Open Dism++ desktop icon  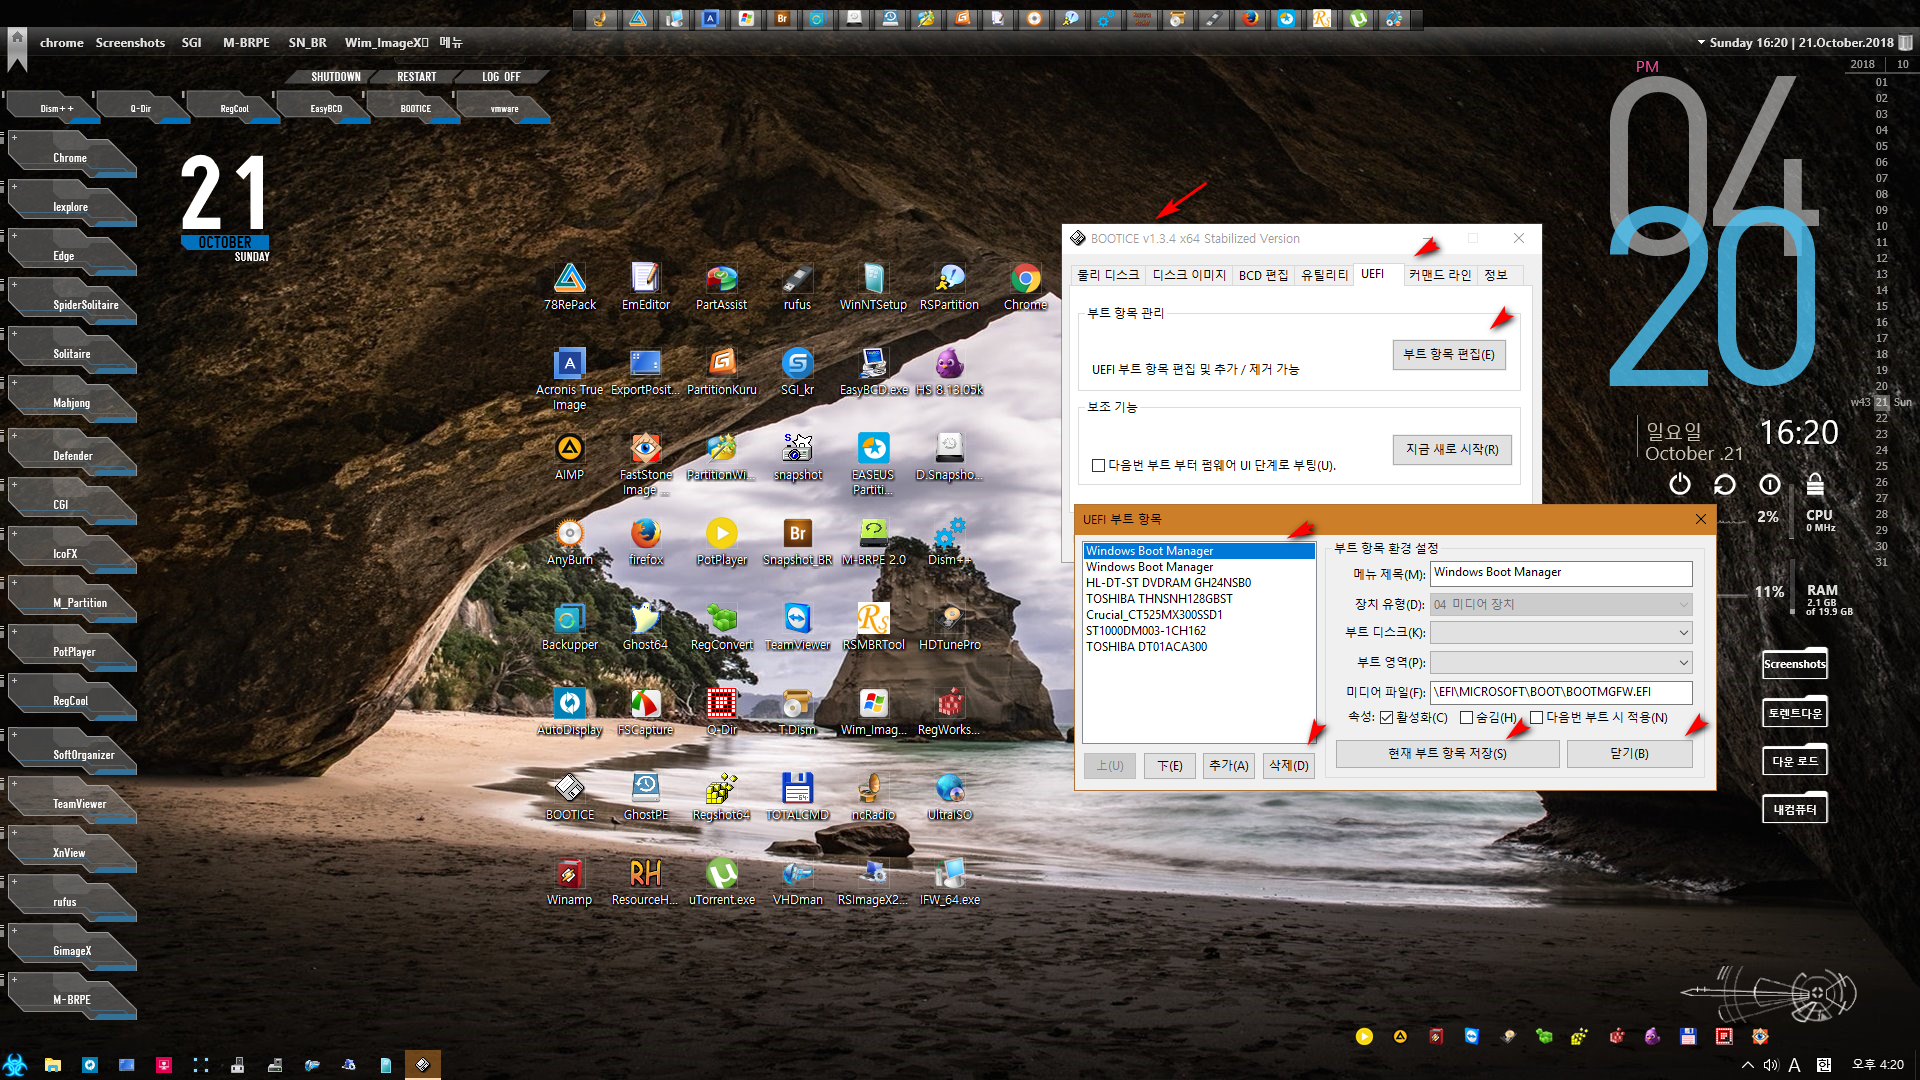point(949,541)
